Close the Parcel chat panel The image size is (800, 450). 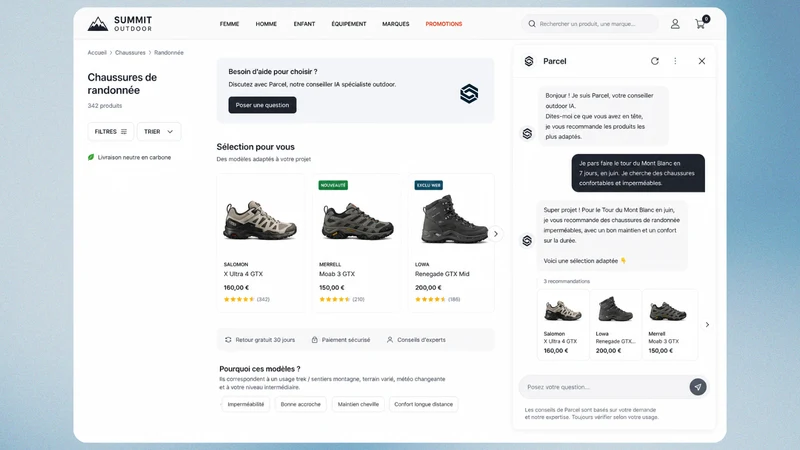tap(702, 61)
